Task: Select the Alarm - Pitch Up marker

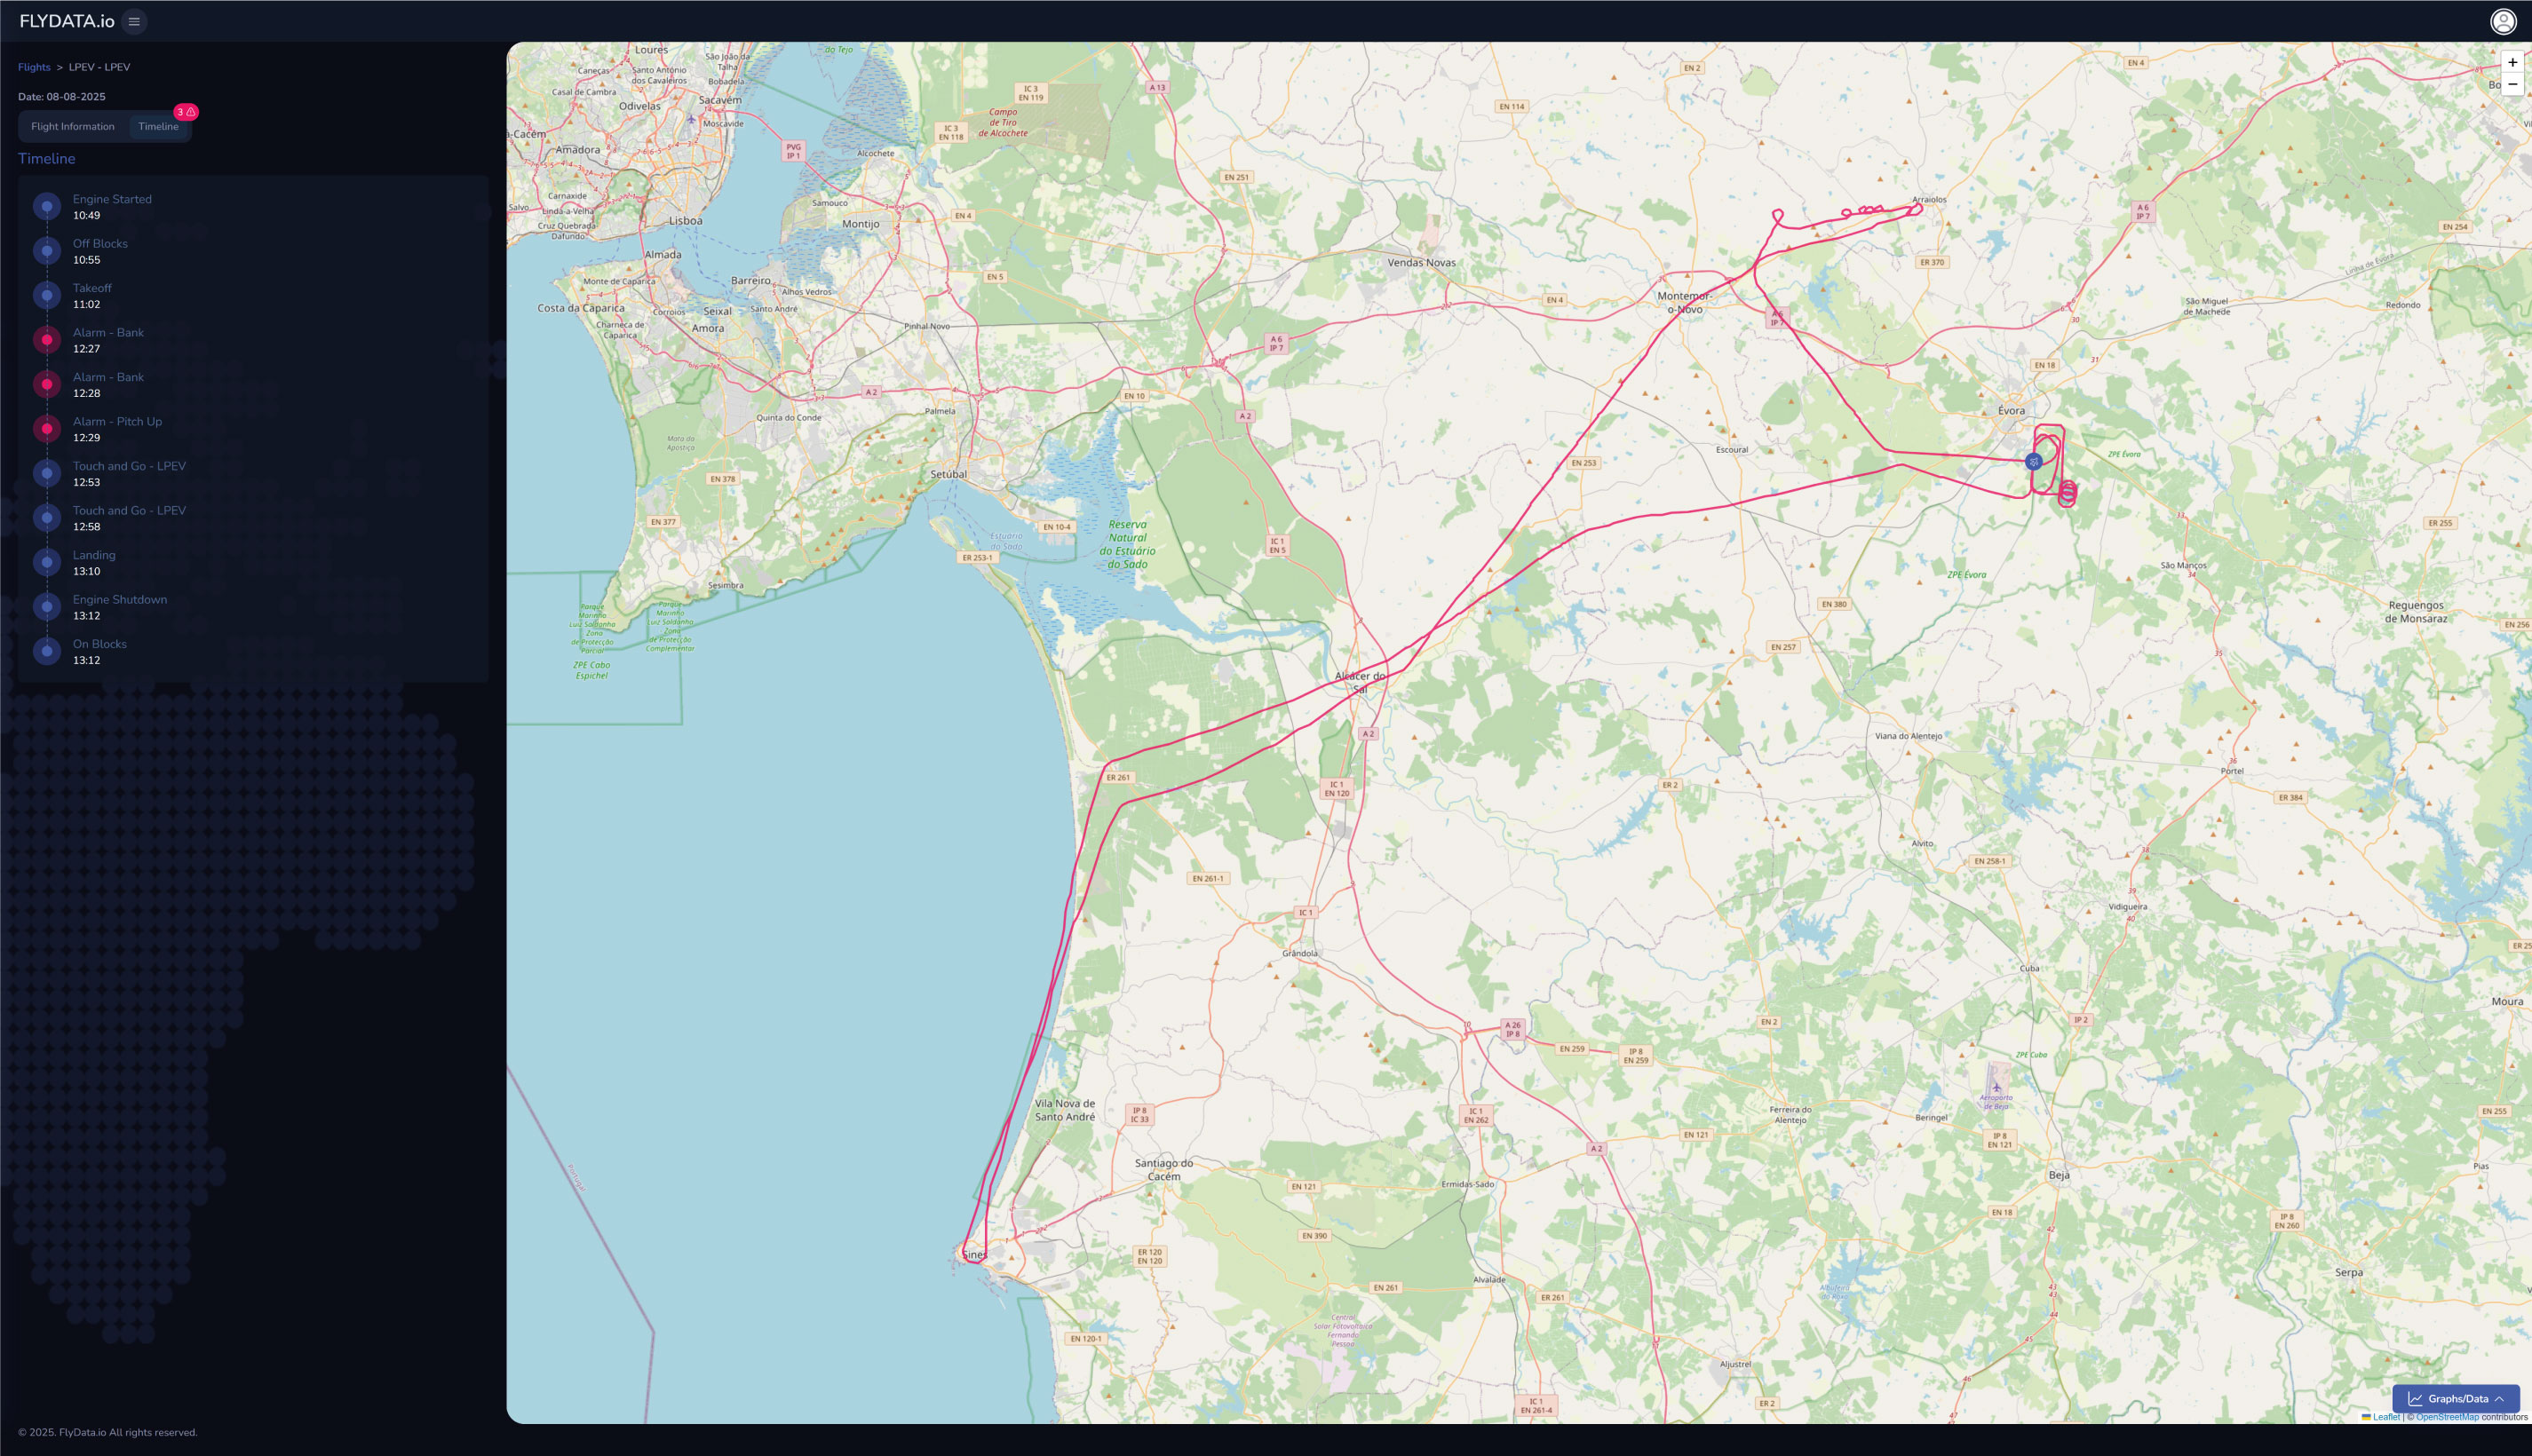Action: [x=47, y=429]
